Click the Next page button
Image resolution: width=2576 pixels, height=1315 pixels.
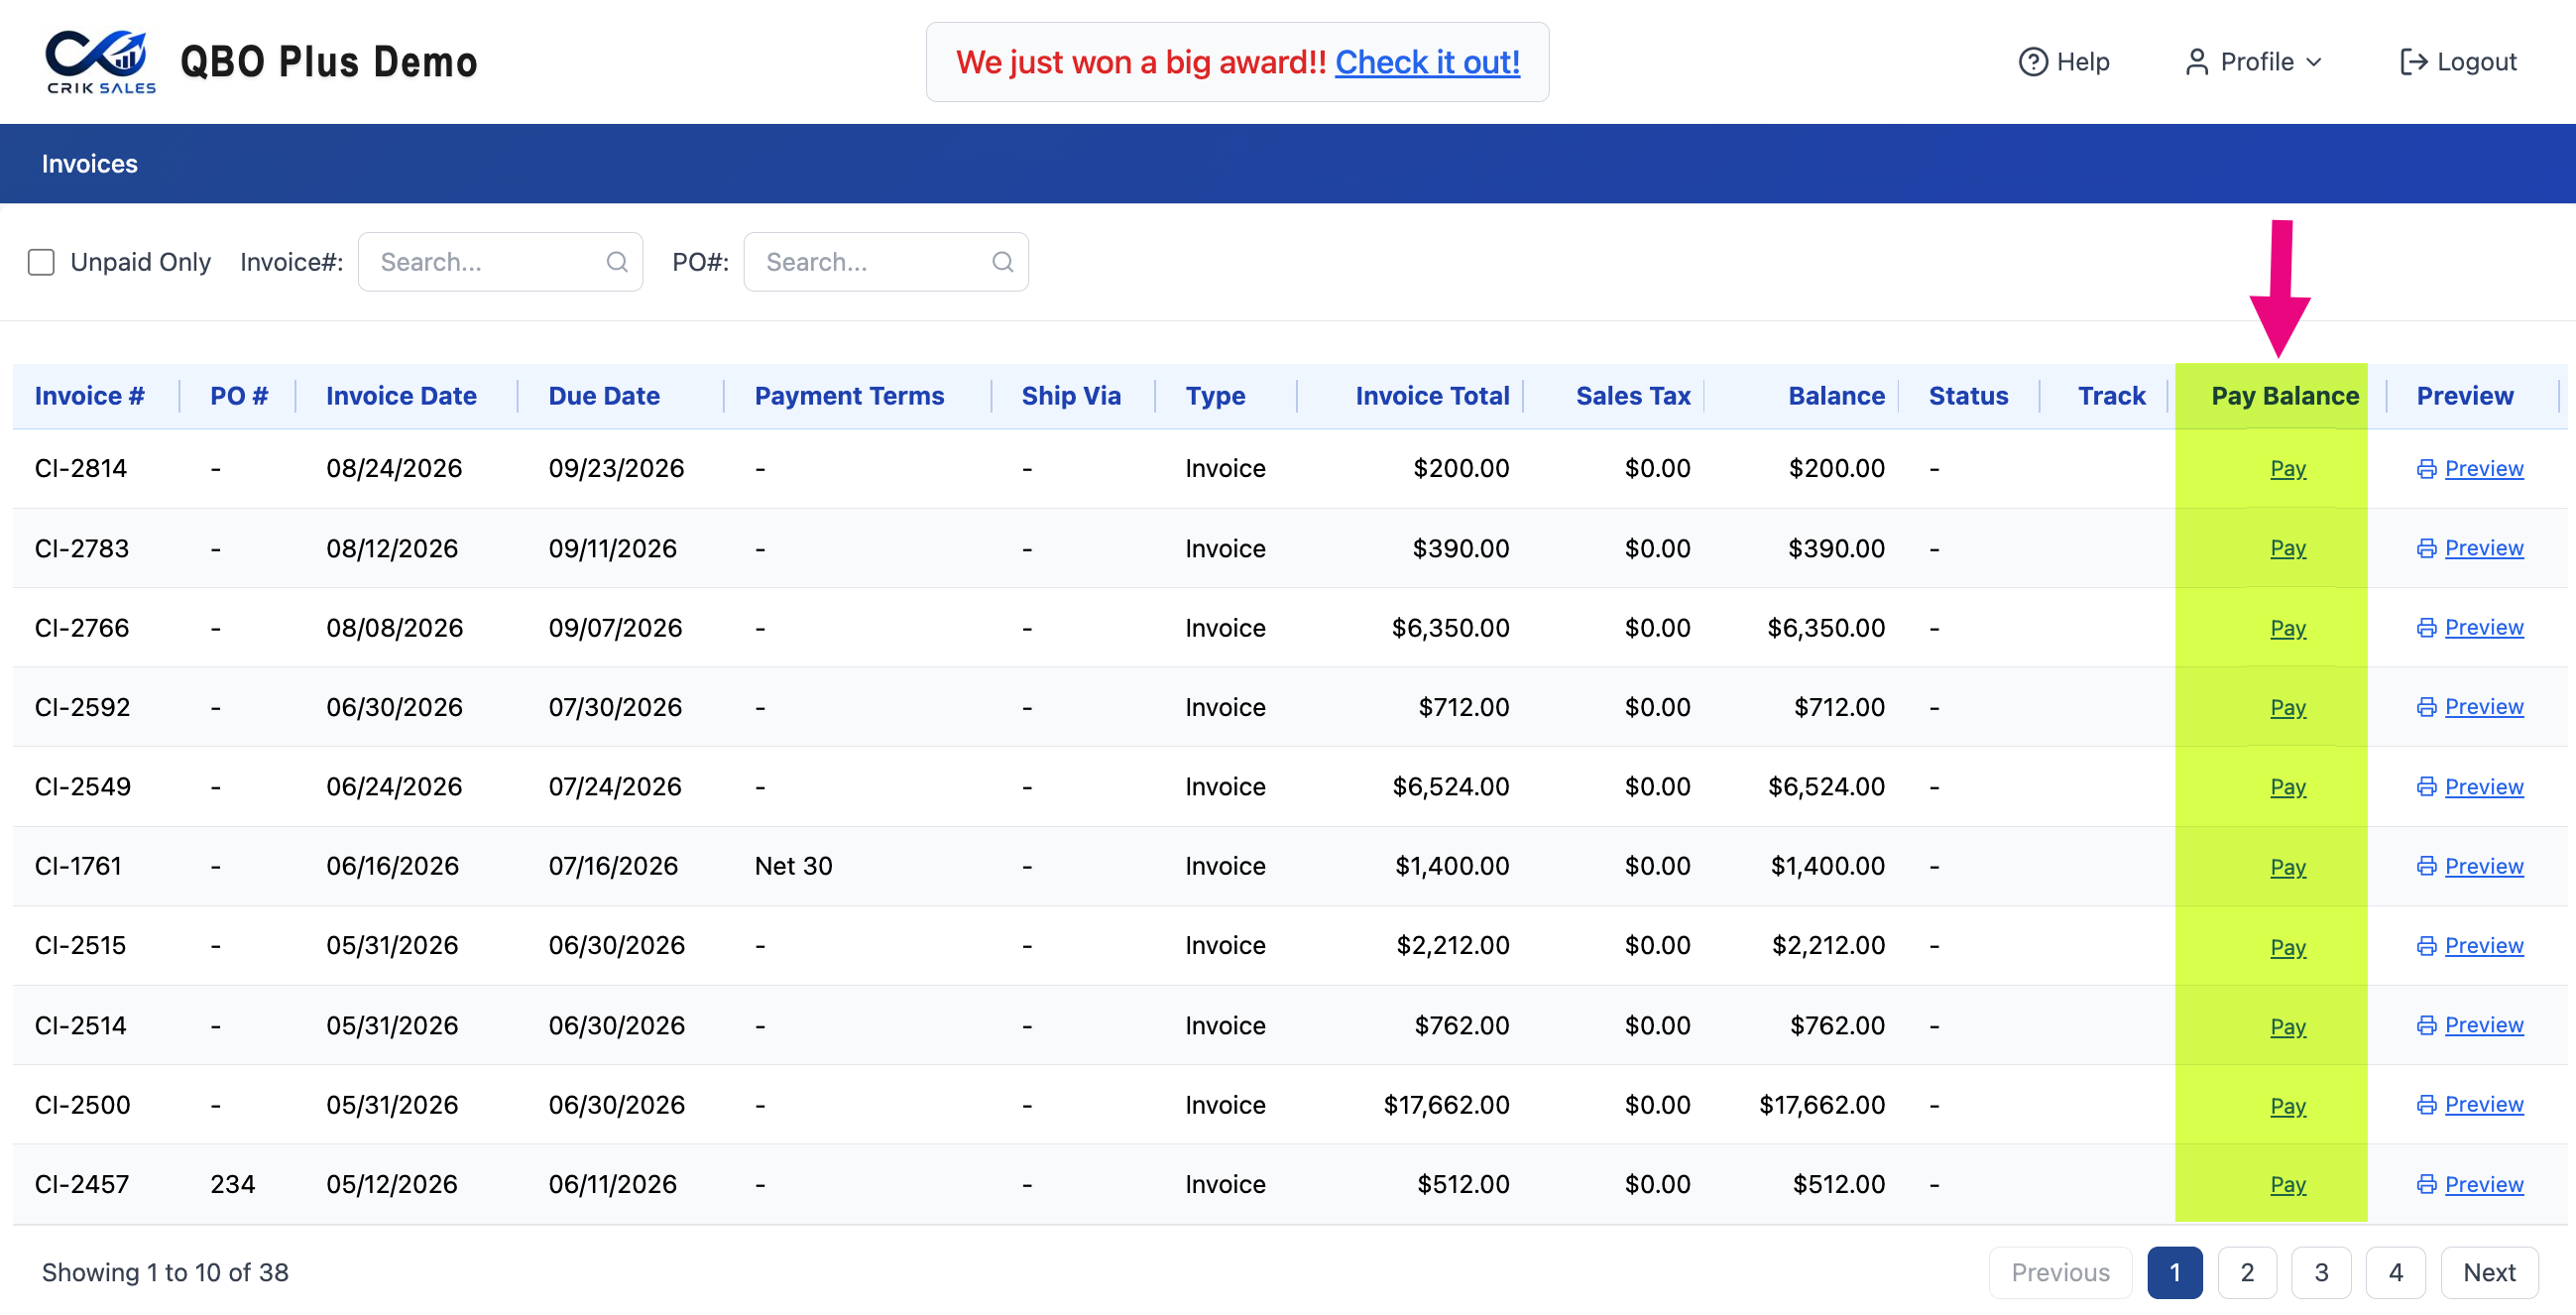click(x=2489, y=1272)
